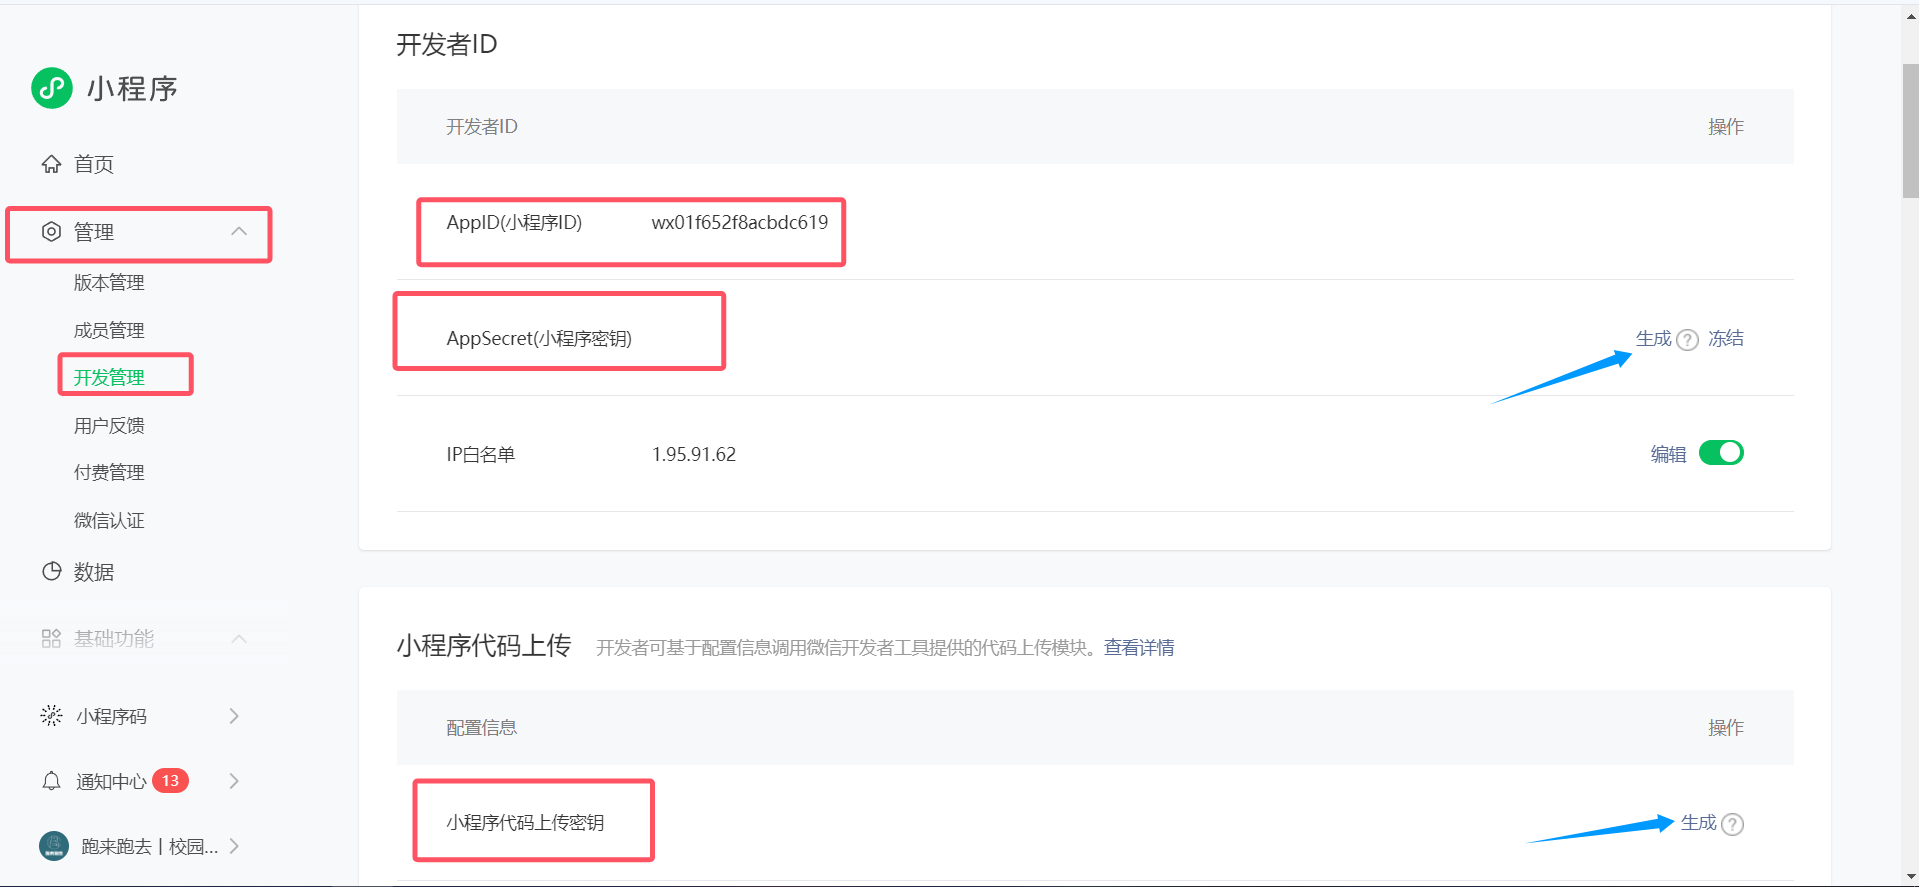Image resolution: width=1919 pixels, height=887 pixels.
Task: Click the gear icon next to 管理
Action: 51,232
